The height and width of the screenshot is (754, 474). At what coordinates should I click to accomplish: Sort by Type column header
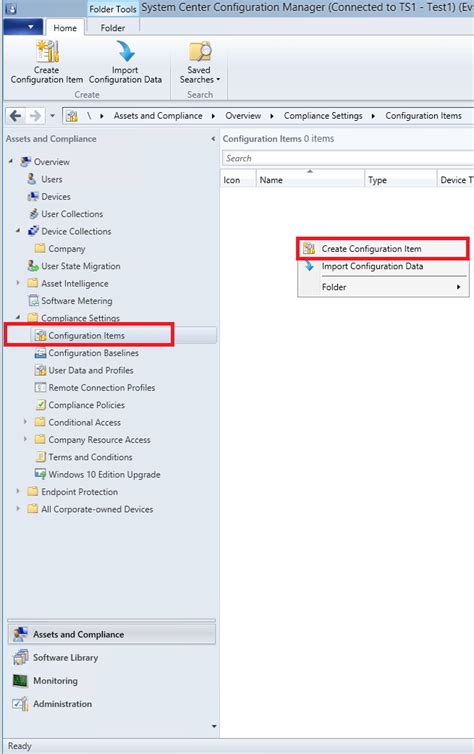pos(400,180)
